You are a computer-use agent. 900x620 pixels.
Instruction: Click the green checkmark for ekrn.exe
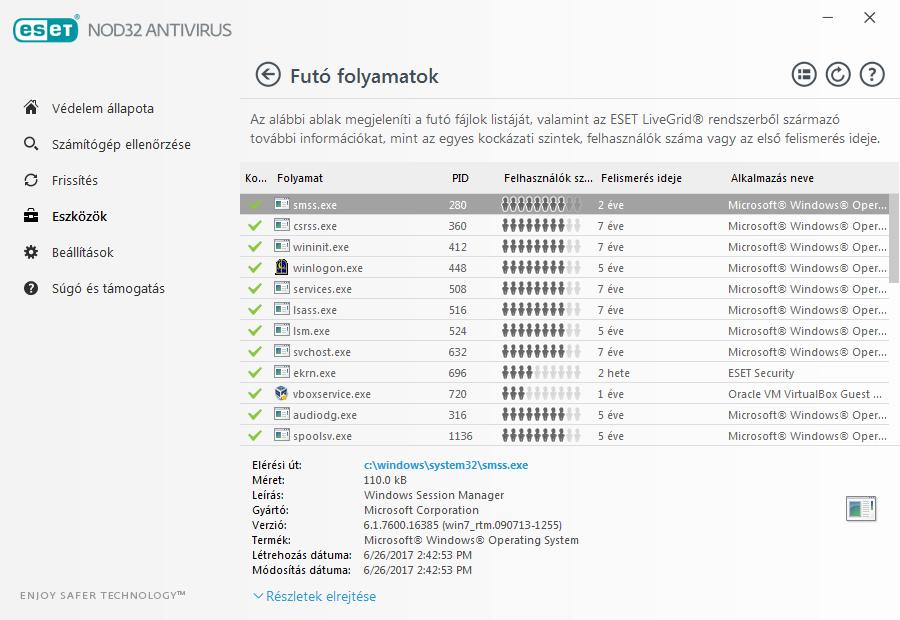tap(255, 373)
